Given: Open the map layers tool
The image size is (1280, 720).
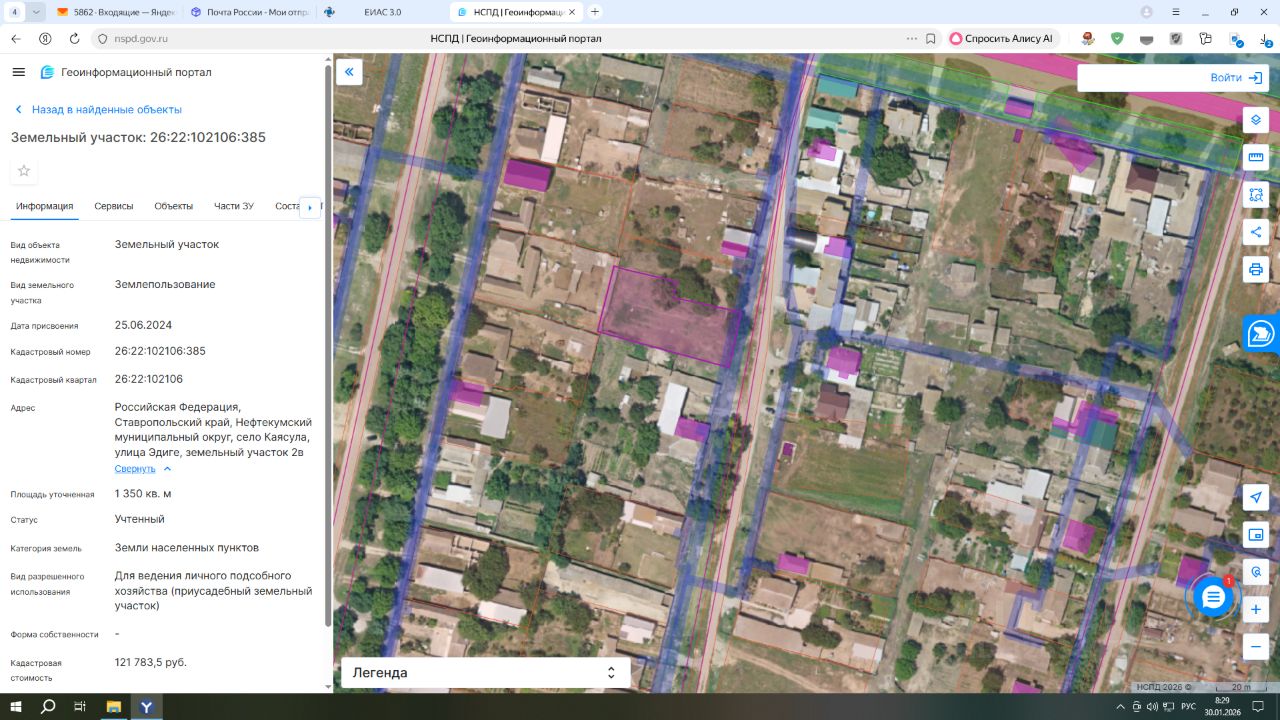Looking at the screenshot, I should pos(1256,120).
